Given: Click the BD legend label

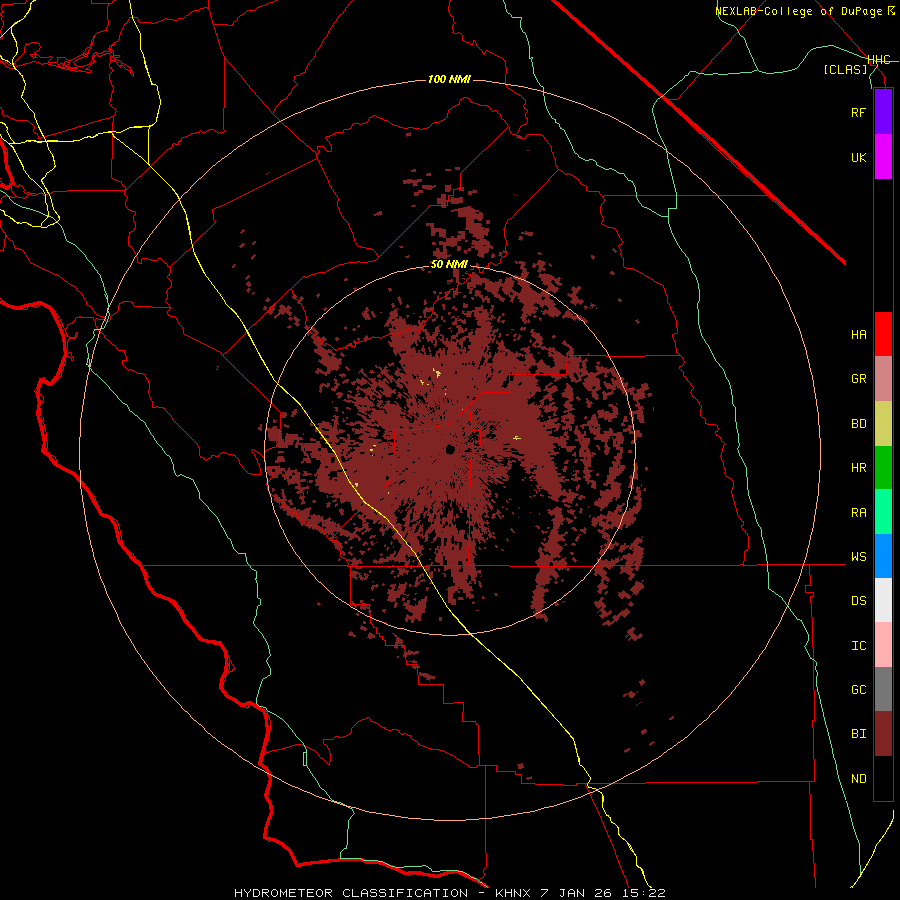Looking at the screenshot, I should 858,424.
